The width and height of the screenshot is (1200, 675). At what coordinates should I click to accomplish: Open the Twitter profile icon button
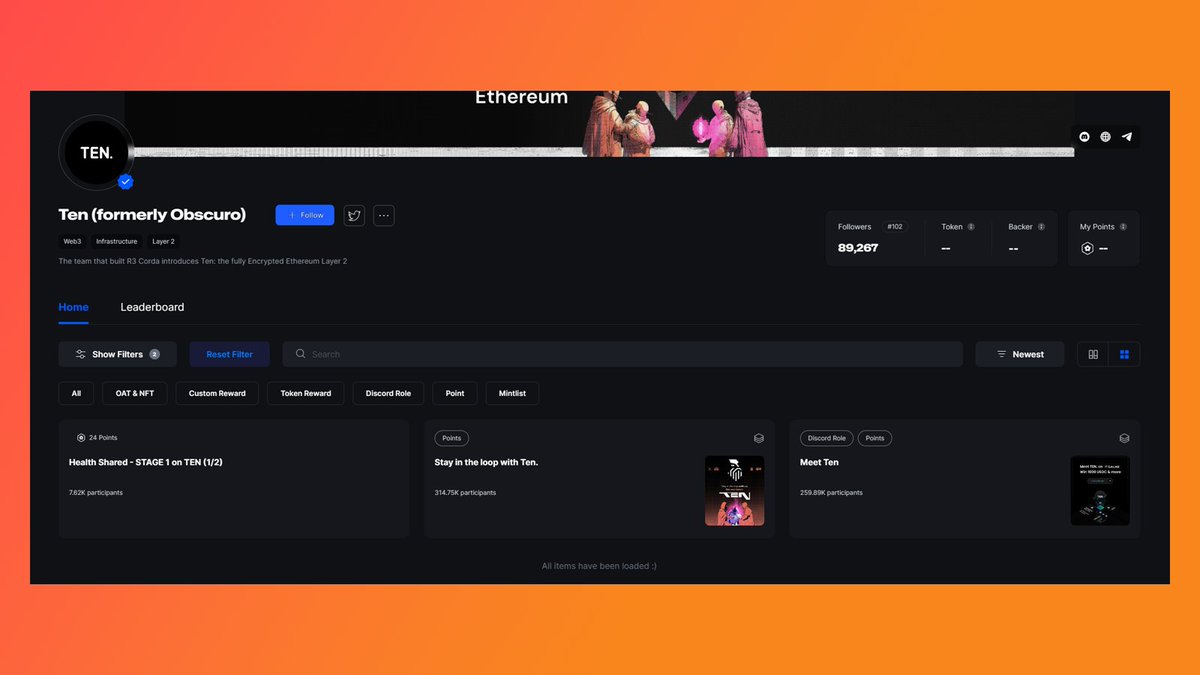pyautogui.click(x=354, y=215)
